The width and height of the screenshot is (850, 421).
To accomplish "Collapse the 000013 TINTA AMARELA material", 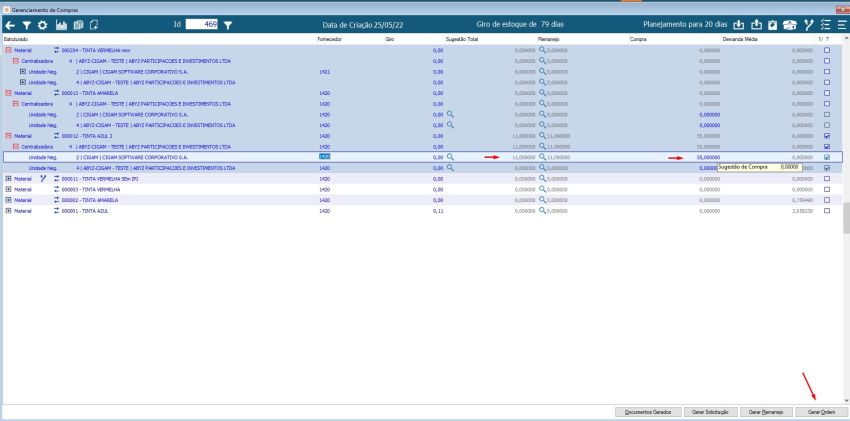I will [x=8, y=93].
